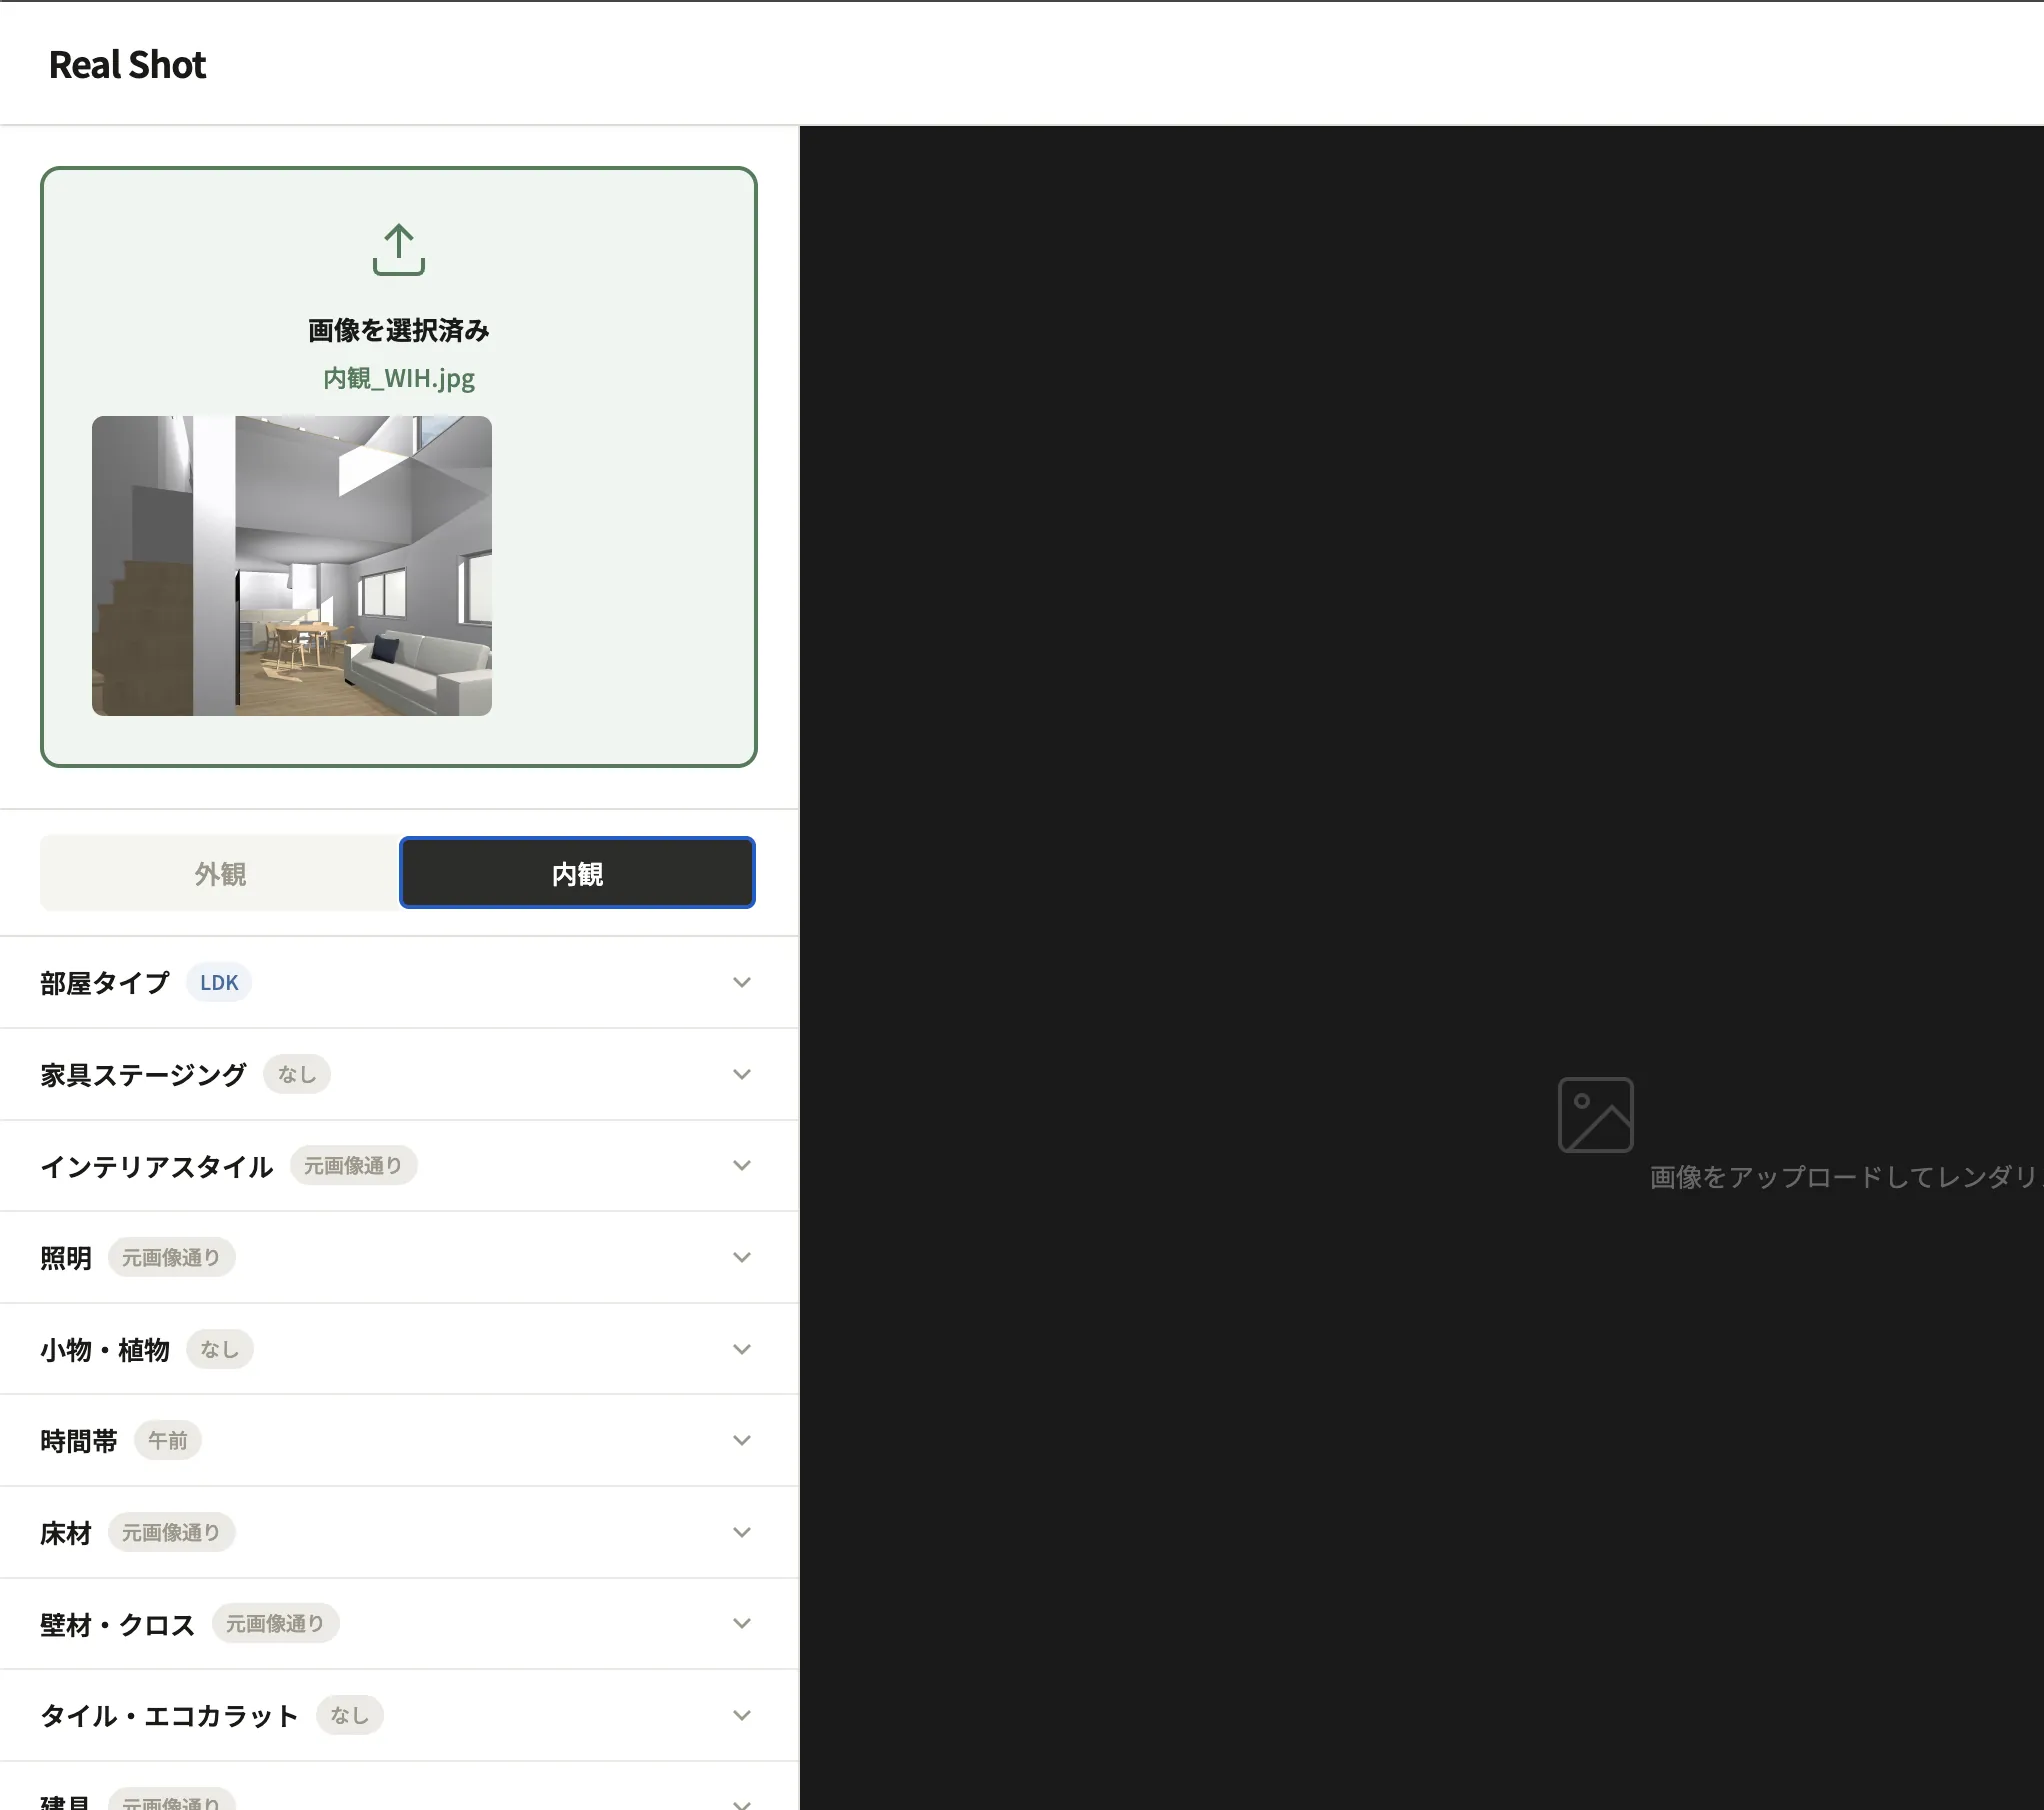The width and height of the screenshot is (2044, 1810).
Task: Expand the 壁材・クロス chevron
Action: [742, 1623]
